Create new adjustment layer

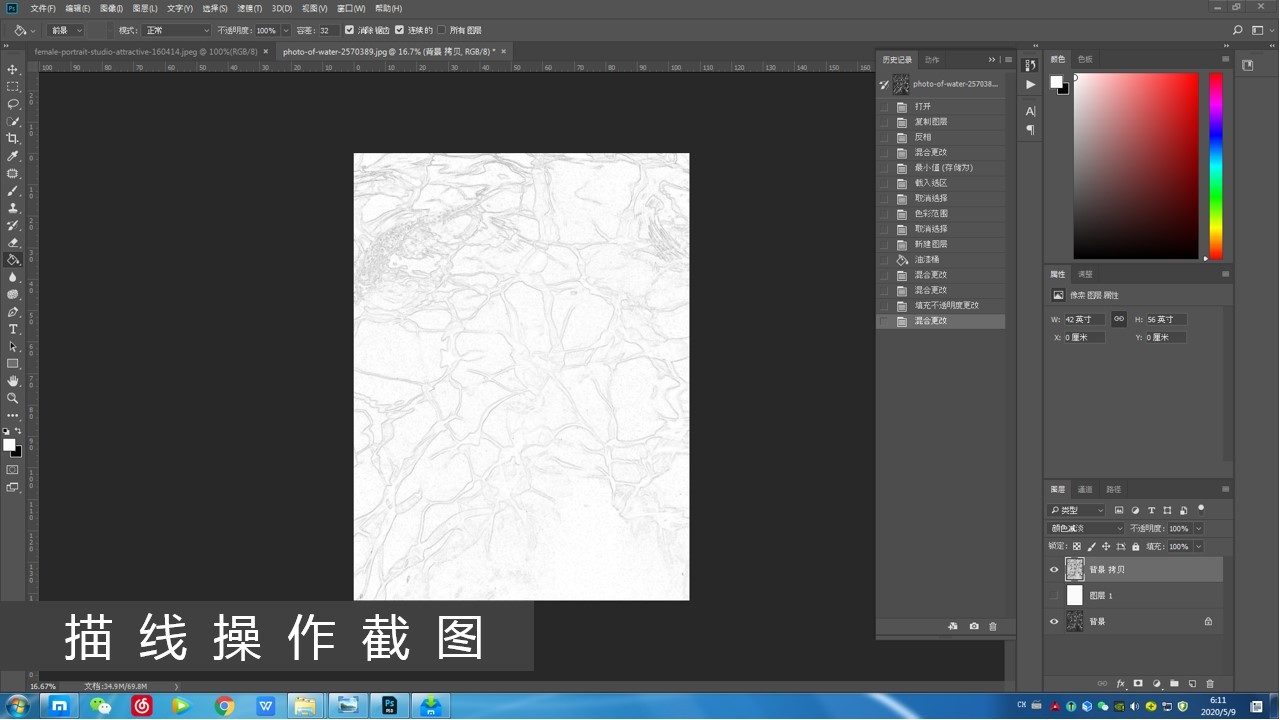tap(1156, 684)
